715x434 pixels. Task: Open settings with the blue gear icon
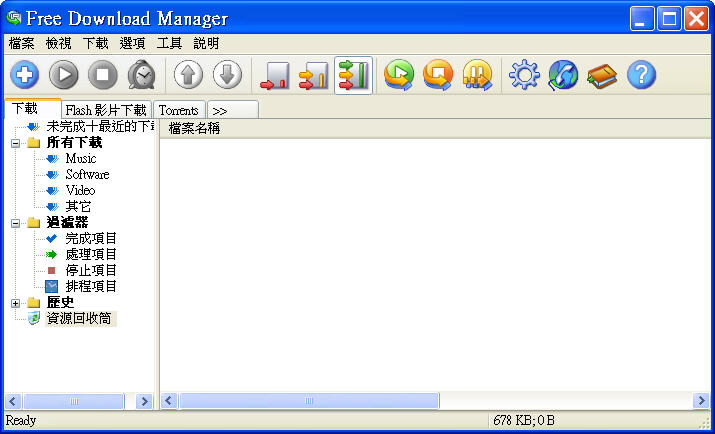tap(524, 75)
